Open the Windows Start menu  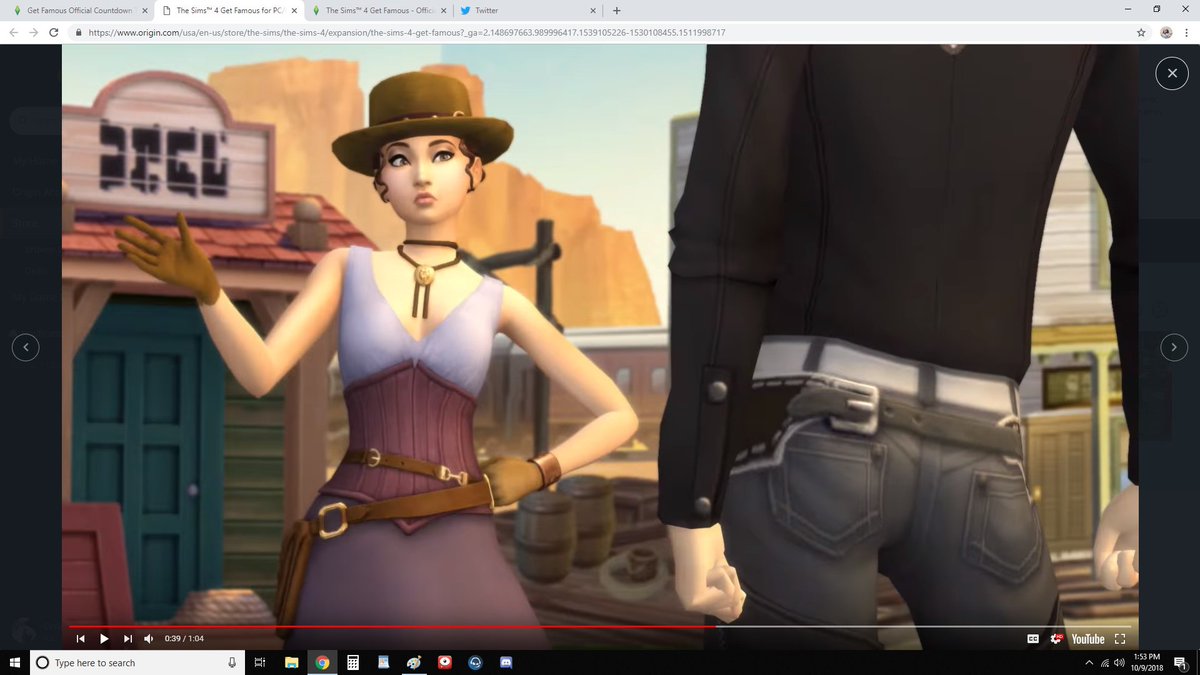14,662
